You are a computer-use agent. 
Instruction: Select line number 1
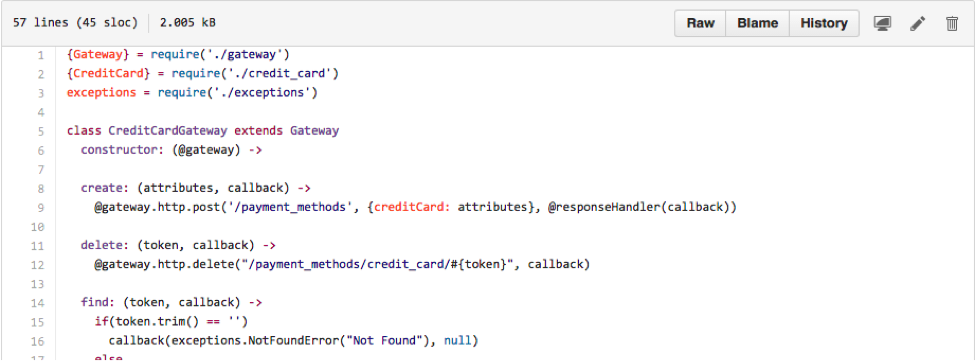pos(41,55)
